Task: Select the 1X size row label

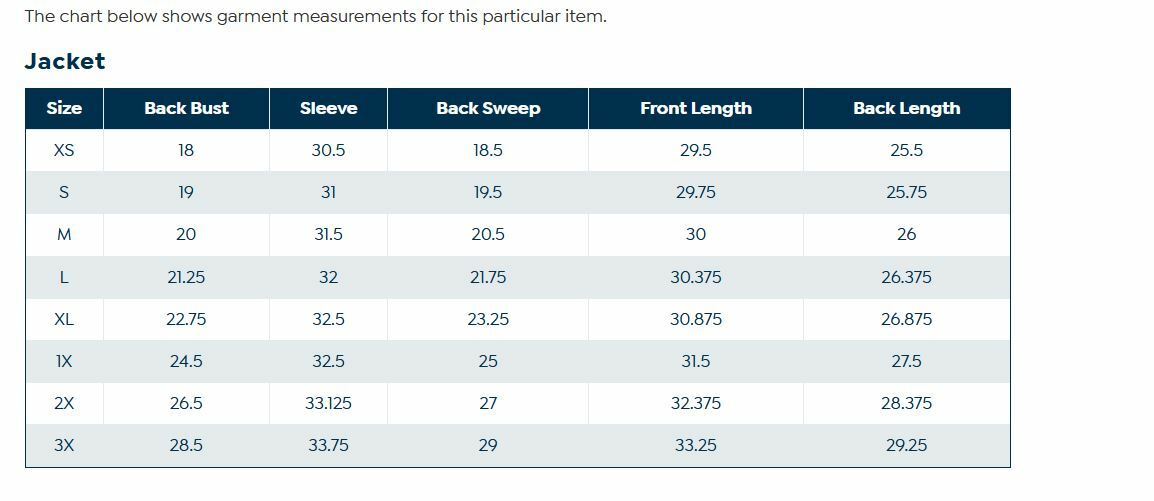Action: tap(64, 361)
